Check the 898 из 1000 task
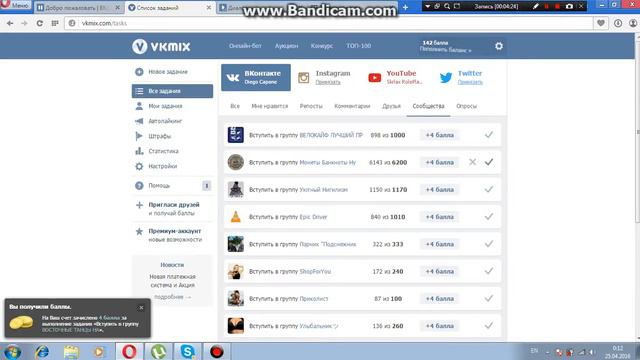The width and height of the screenshot is (640, 360). (489, 135)
